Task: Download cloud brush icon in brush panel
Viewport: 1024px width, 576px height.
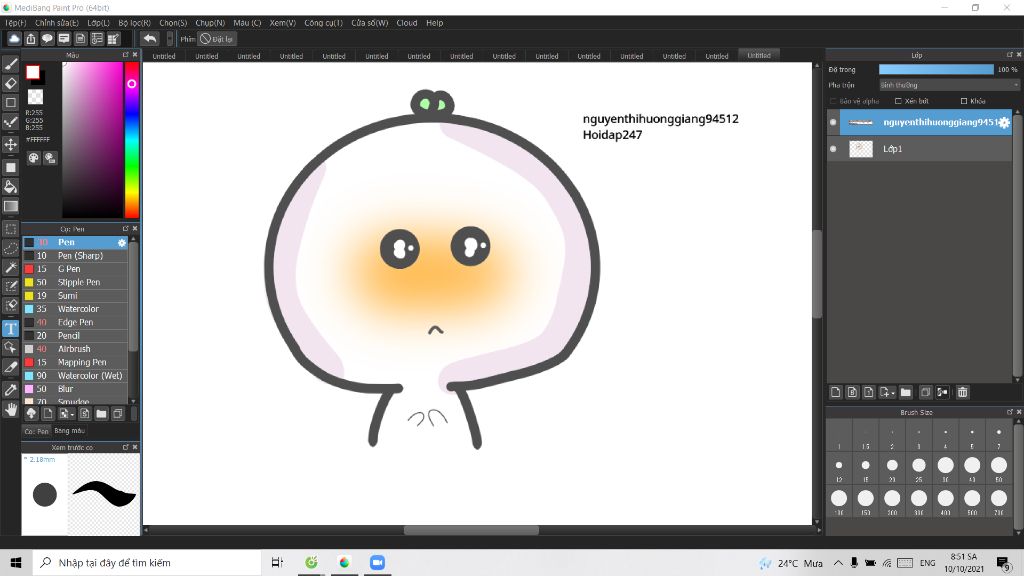Action: [31, 413]
